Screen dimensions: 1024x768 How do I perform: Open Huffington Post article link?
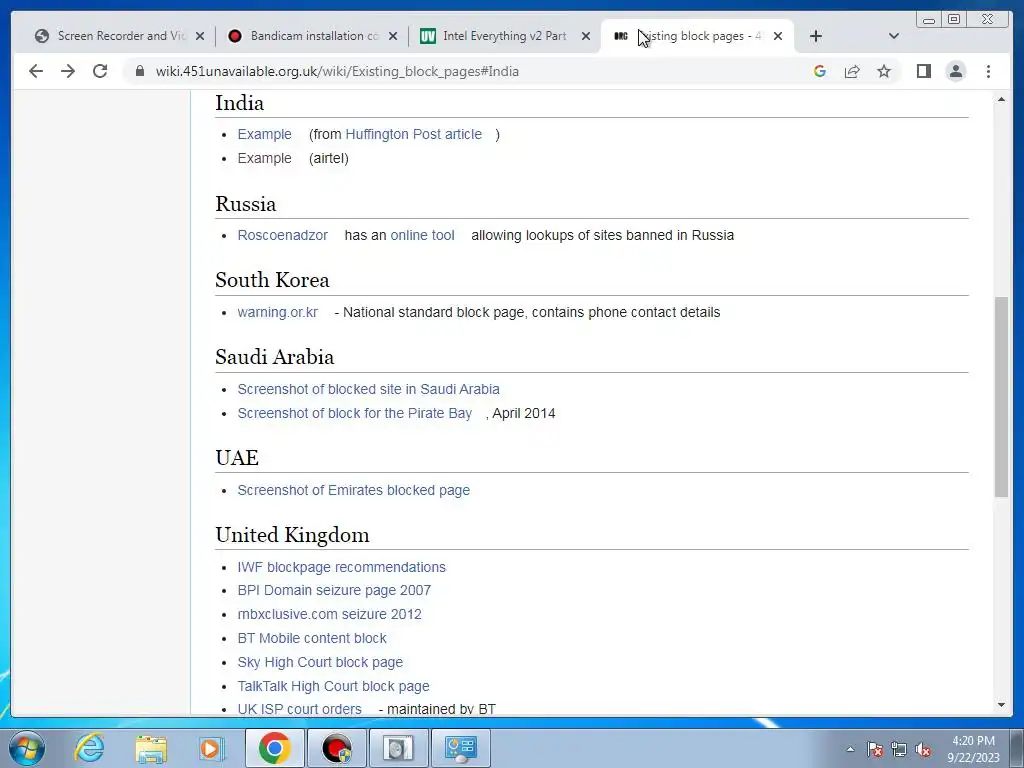(x=413, y=134)
